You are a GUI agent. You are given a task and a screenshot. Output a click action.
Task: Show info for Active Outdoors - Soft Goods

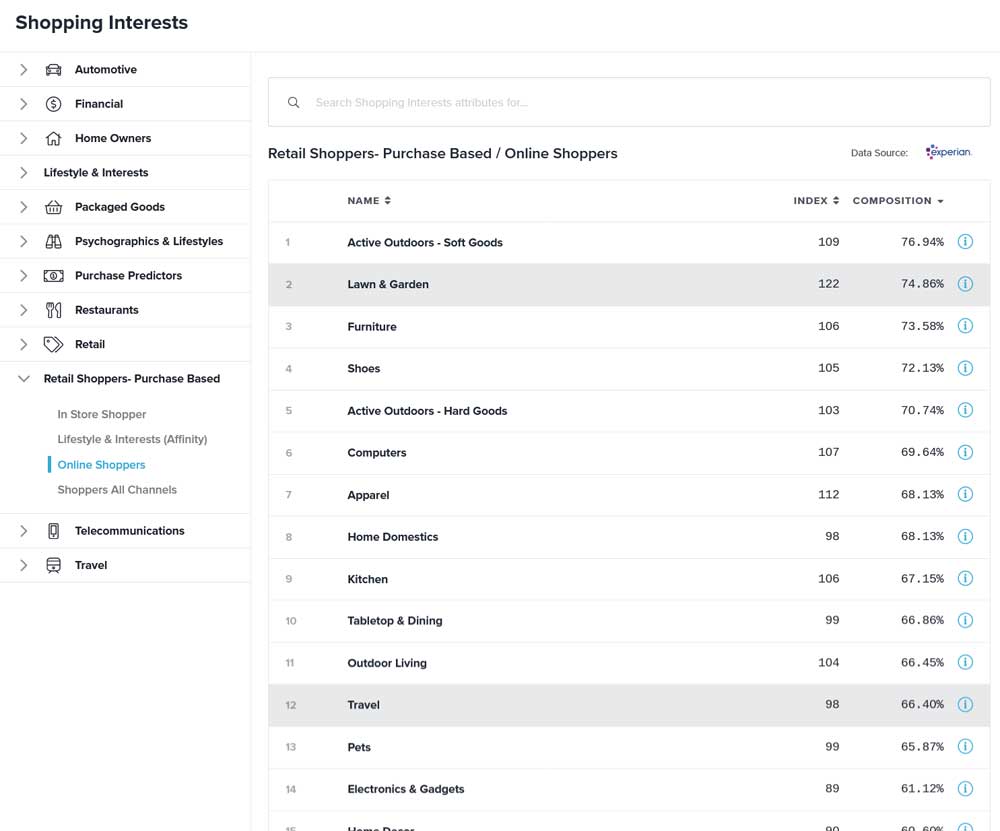tap(965, 242)
